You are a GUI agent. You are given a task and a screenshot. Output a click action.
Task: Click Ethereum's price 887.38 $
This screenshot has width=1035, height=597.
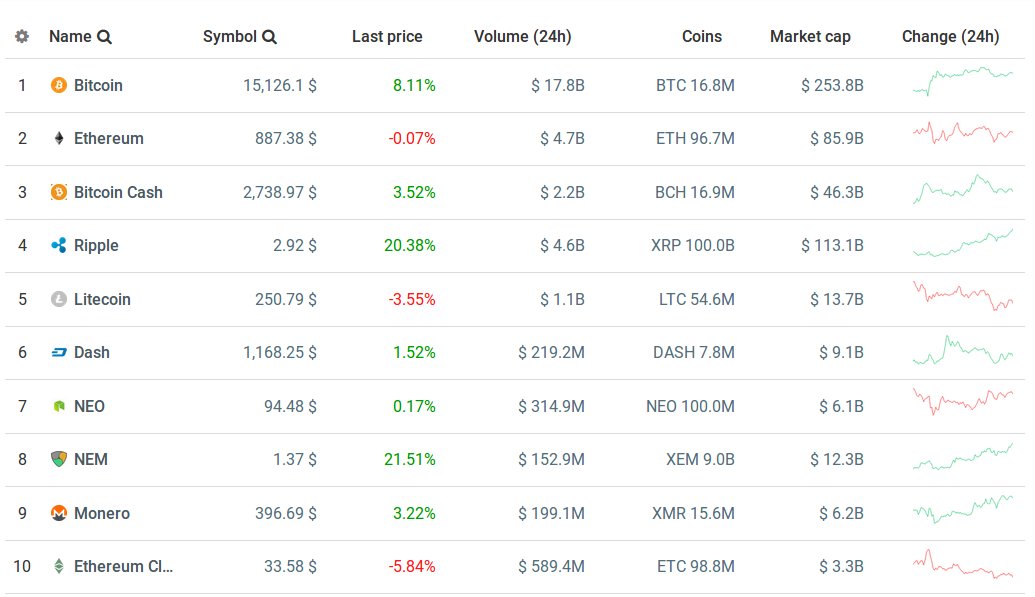coord(286,138)
